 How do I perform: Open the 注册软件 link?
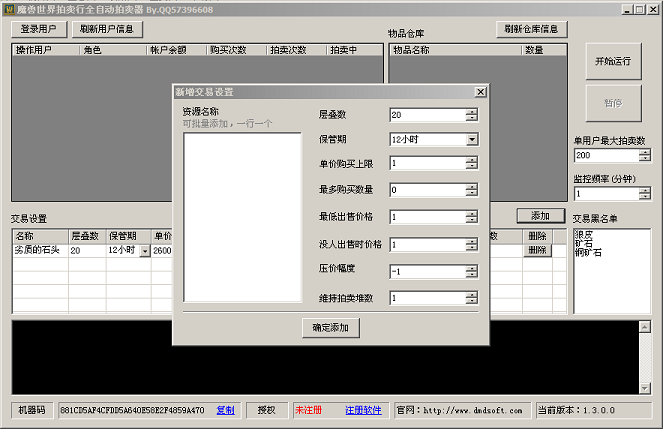(x=363, y=410)
